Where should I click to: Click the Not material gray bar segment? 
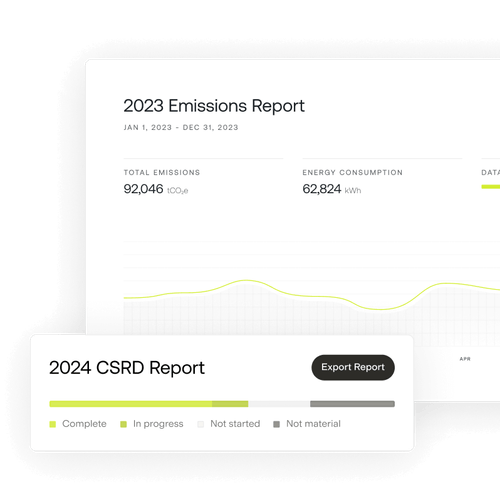point(352,404)
